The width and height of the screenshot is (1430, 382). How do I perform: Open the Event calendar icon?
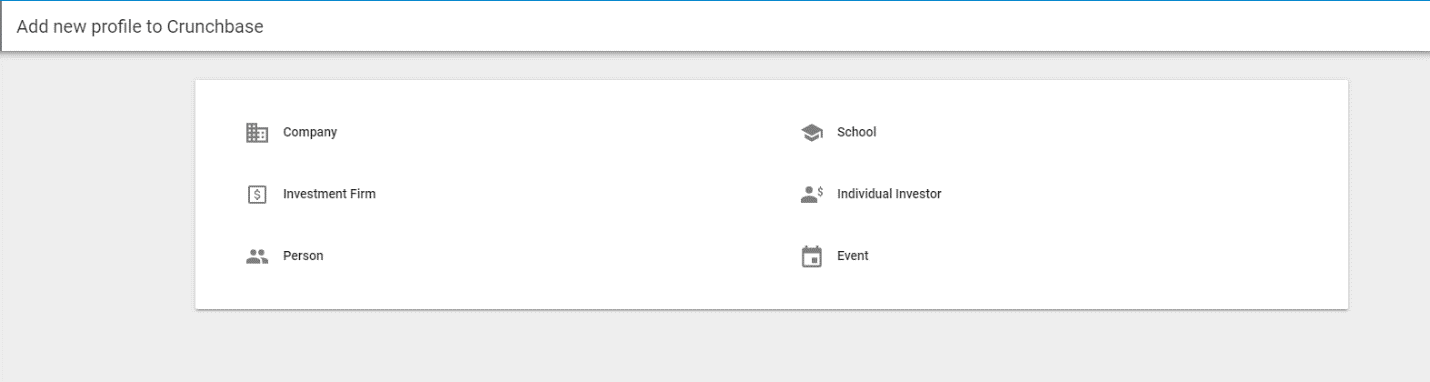812,256
